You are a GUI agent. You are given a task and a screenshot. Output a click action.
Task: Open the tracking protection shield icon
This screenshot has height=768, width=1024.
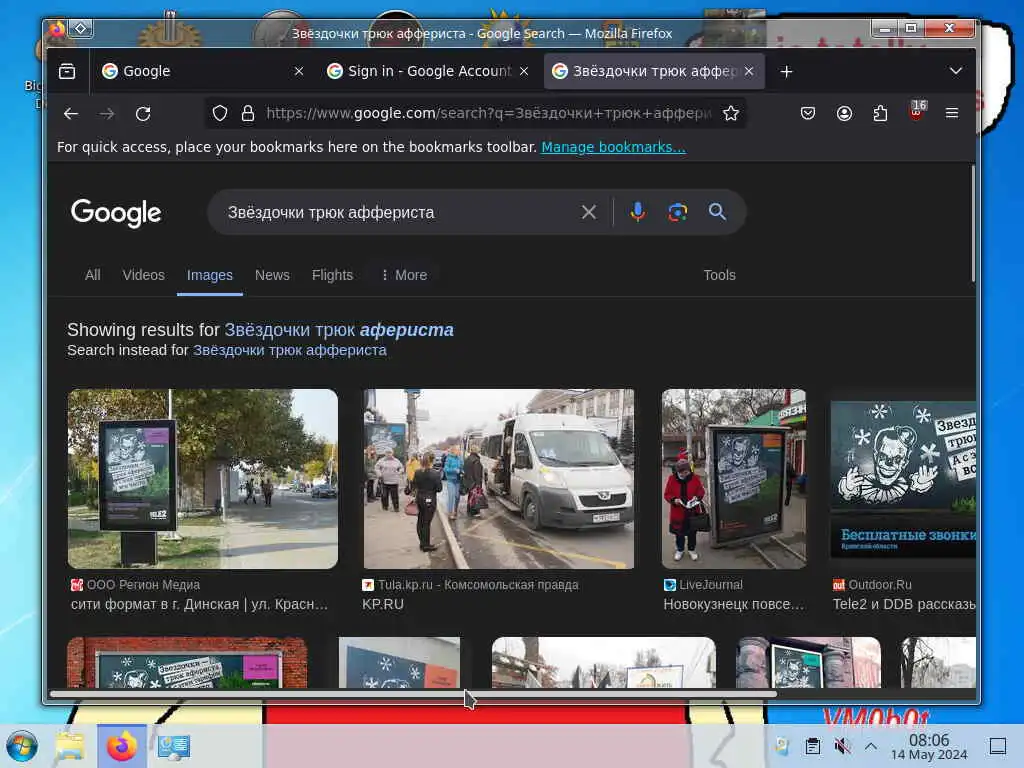click(220, 114)
